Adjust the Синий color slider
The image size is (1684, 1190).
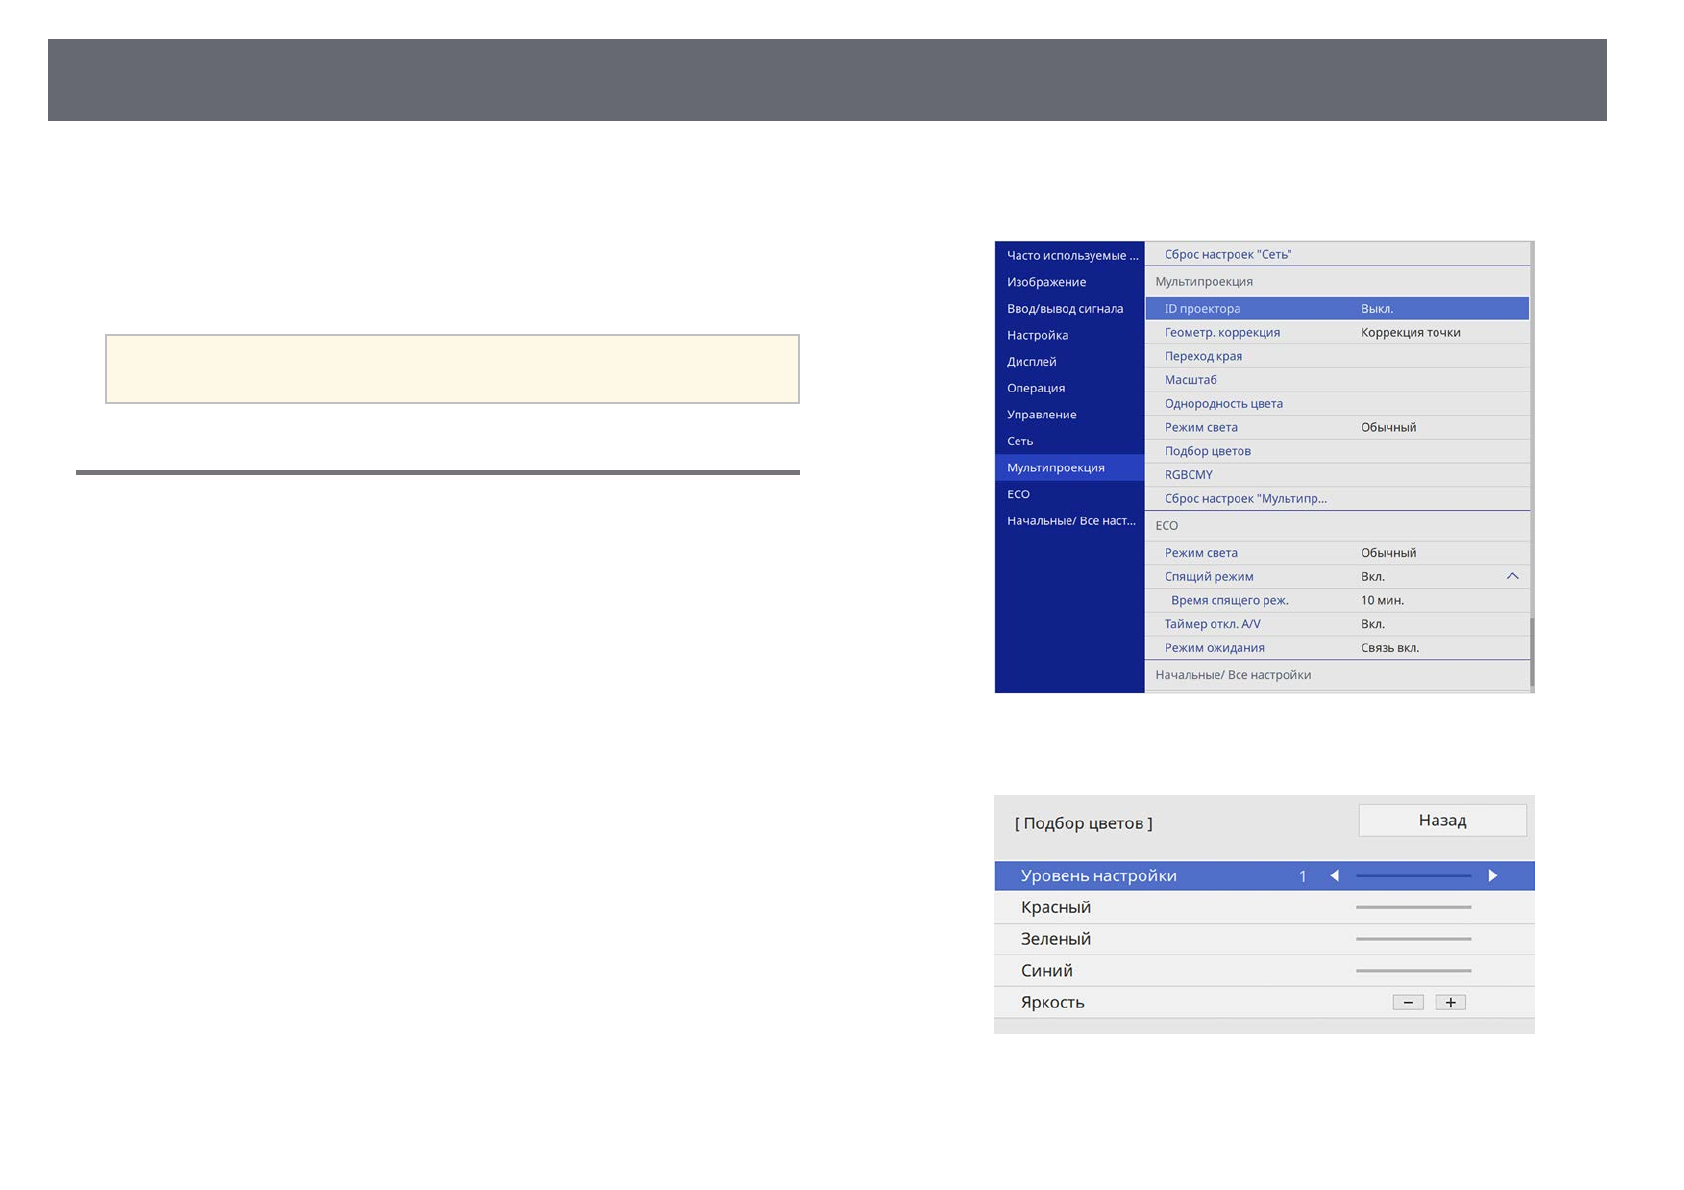click(x=1412, y=971)
